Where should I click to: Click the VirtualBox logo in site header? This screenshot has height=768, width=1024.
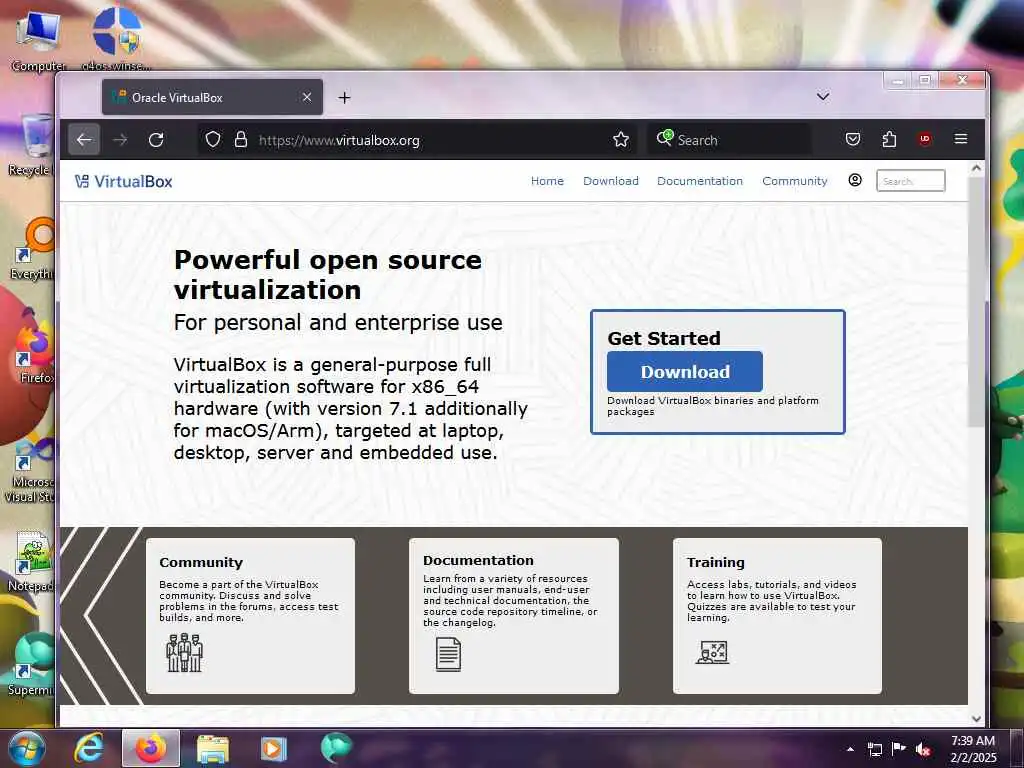[123, 182]
